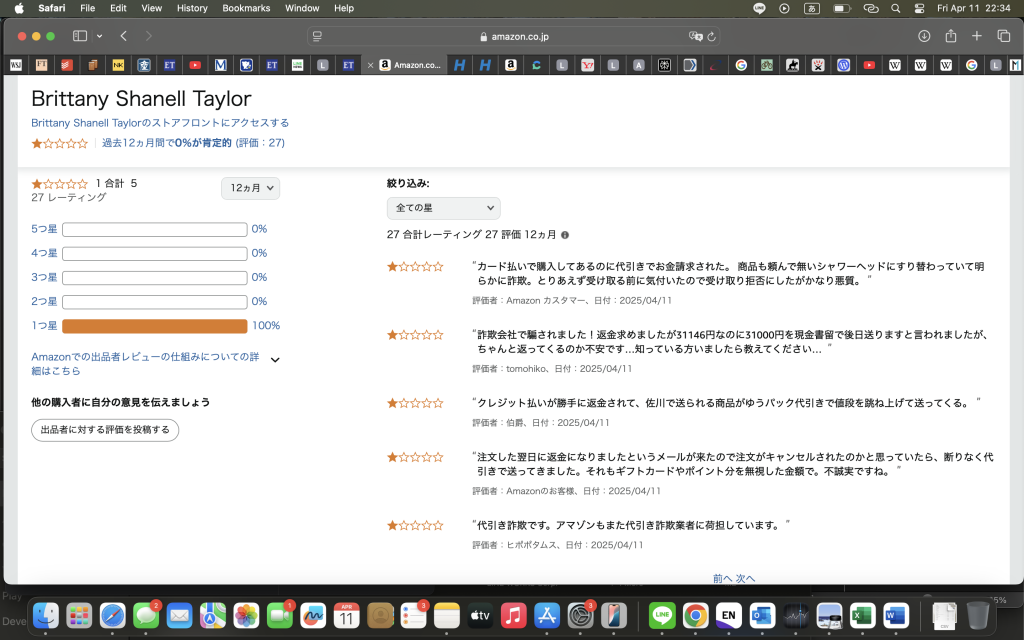Open the 12ヵ月 period dropdown
Image resolution: width=1024 pixels, height=640 pixels.
[x=250, y=188]
